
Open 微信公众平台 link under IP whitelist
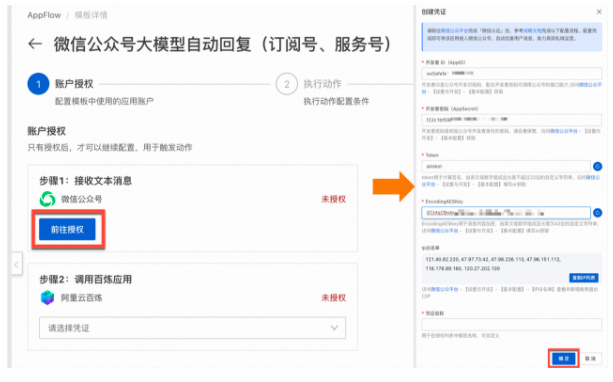(445, 289)
